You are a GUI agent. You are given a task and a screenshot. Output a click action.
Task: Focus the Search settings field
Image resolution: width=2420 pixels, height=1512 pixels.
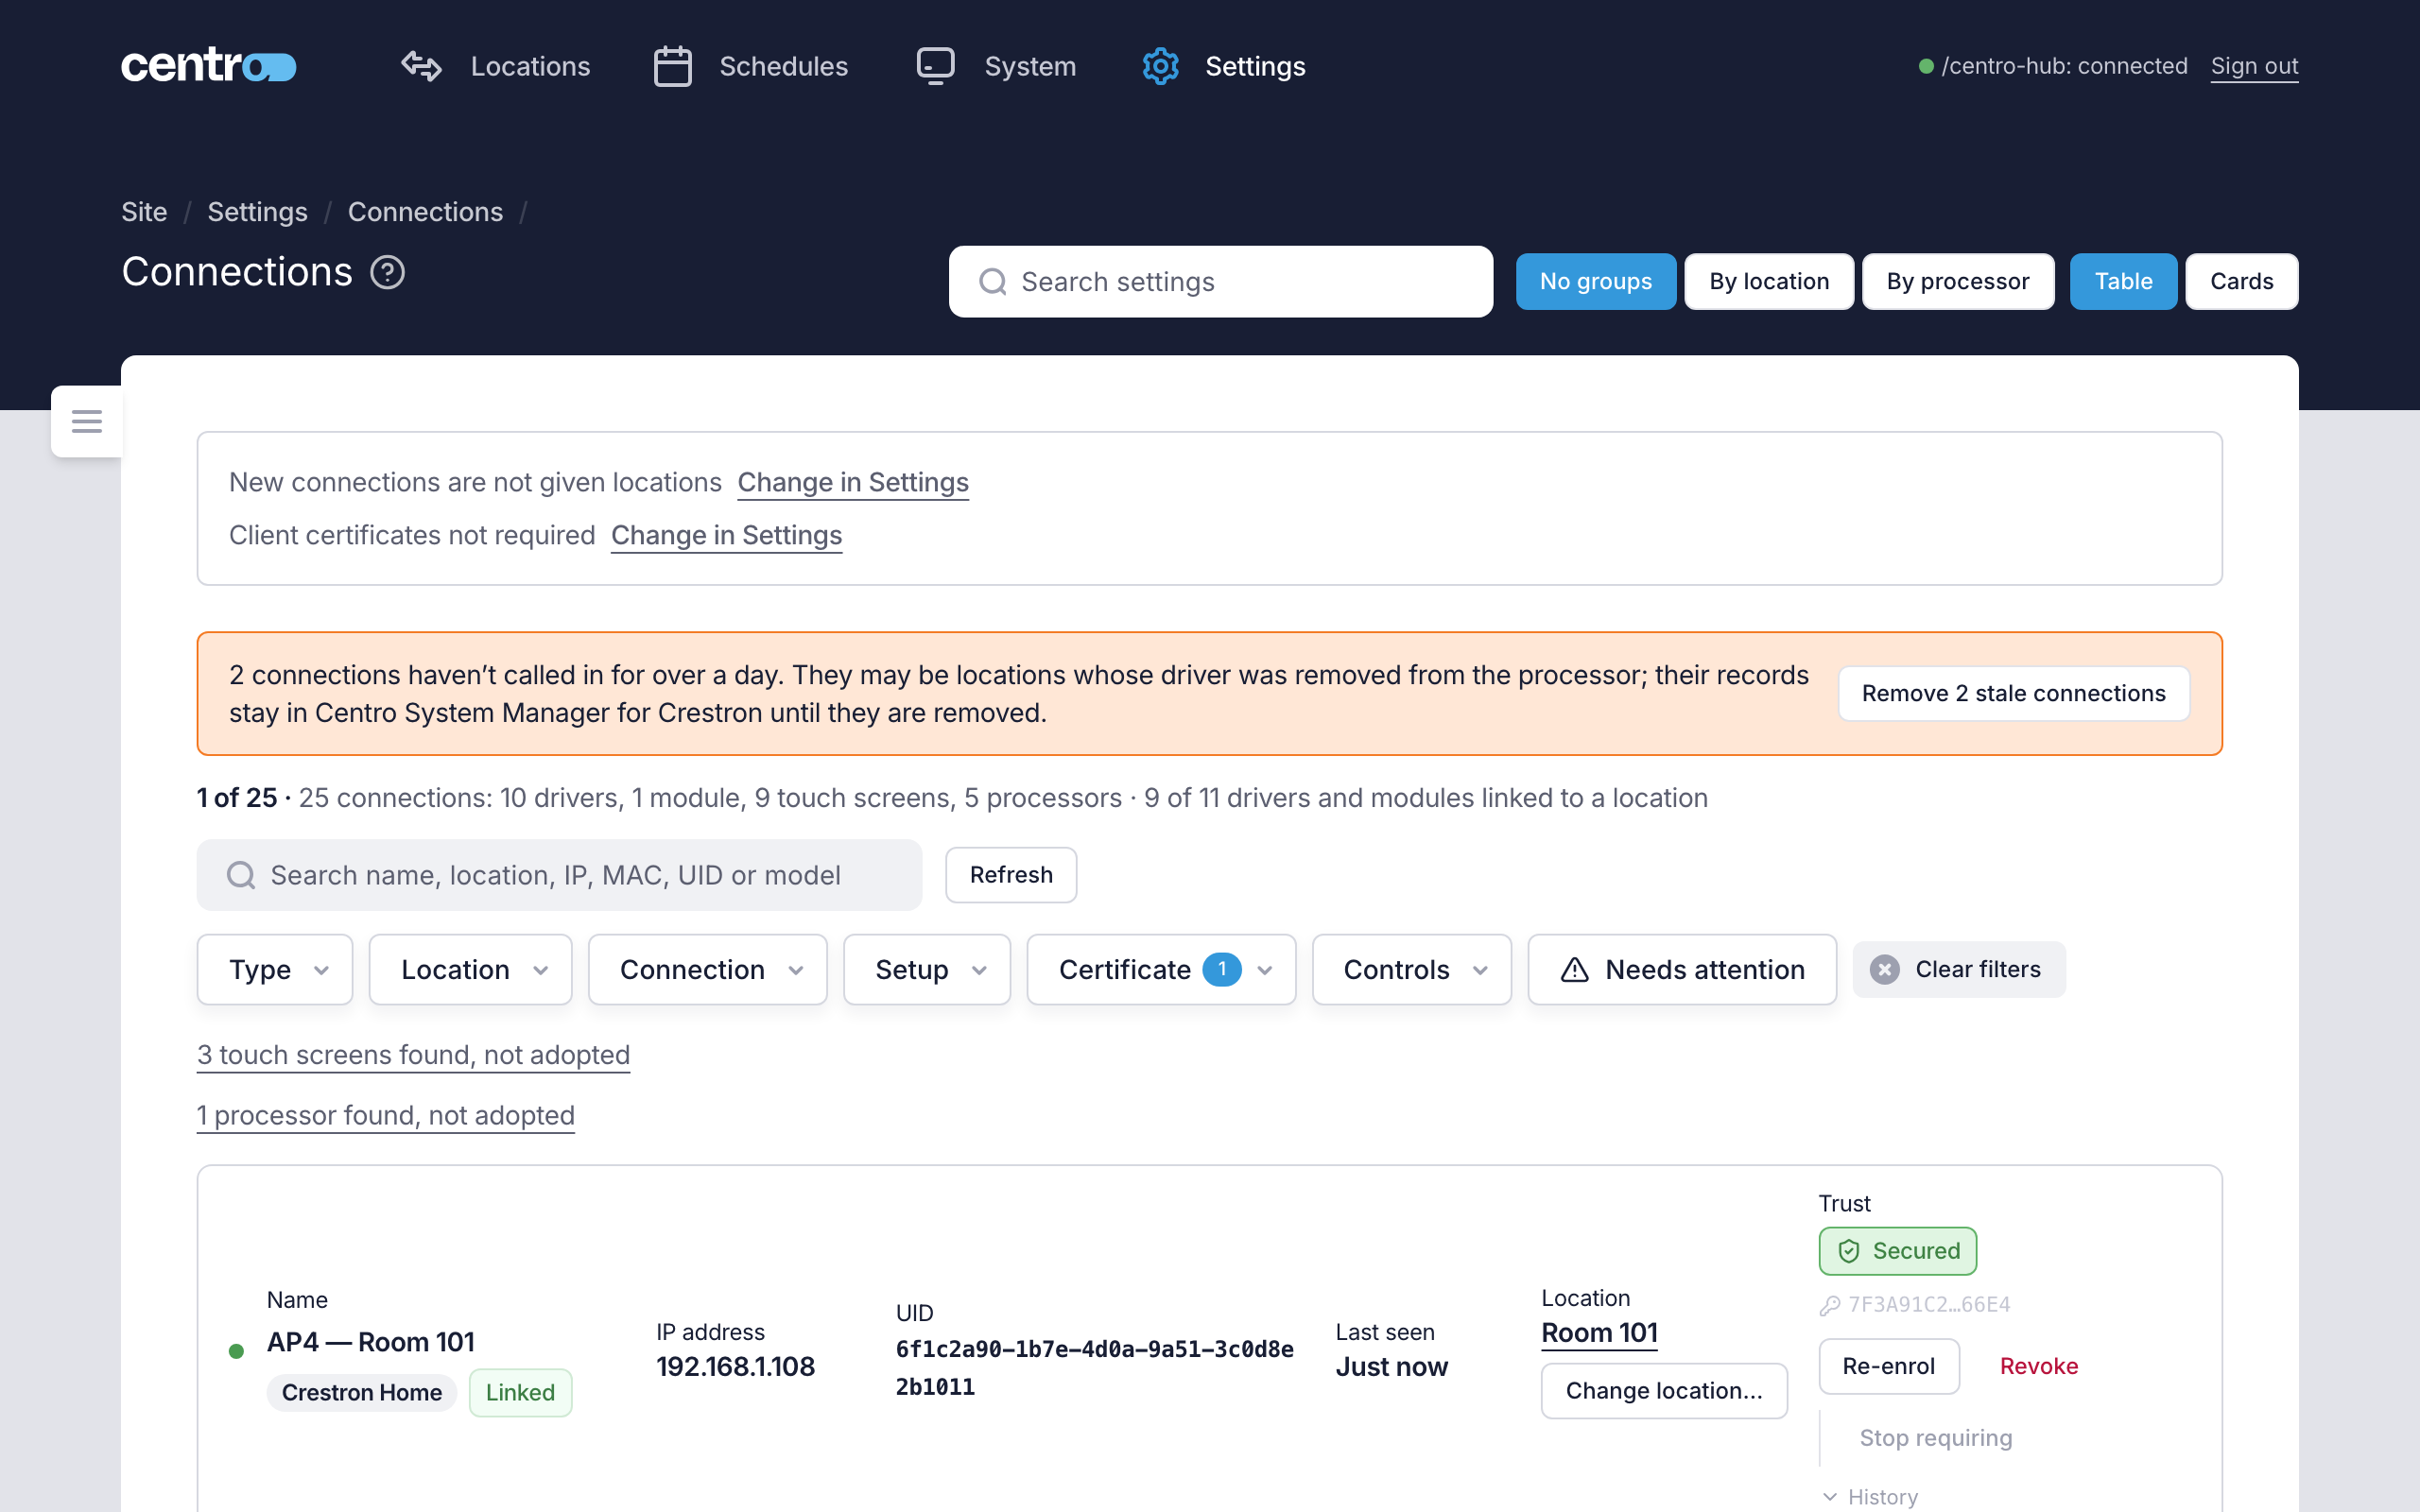1220,282
